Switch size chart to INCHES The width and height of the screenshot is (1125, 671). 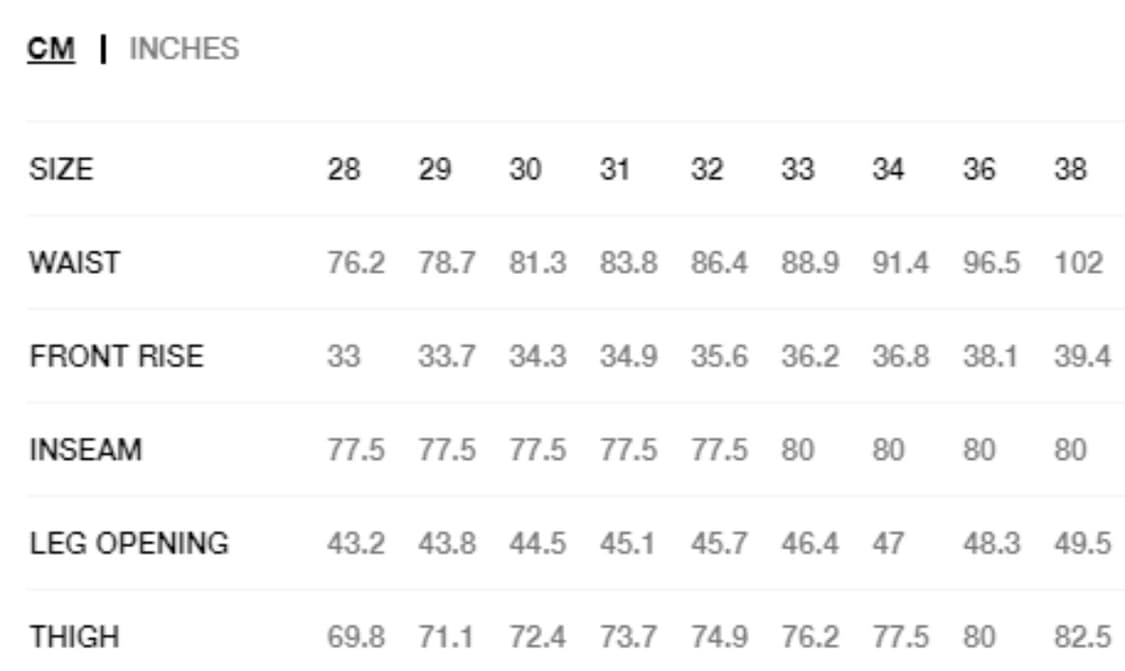tap(184, 49)
